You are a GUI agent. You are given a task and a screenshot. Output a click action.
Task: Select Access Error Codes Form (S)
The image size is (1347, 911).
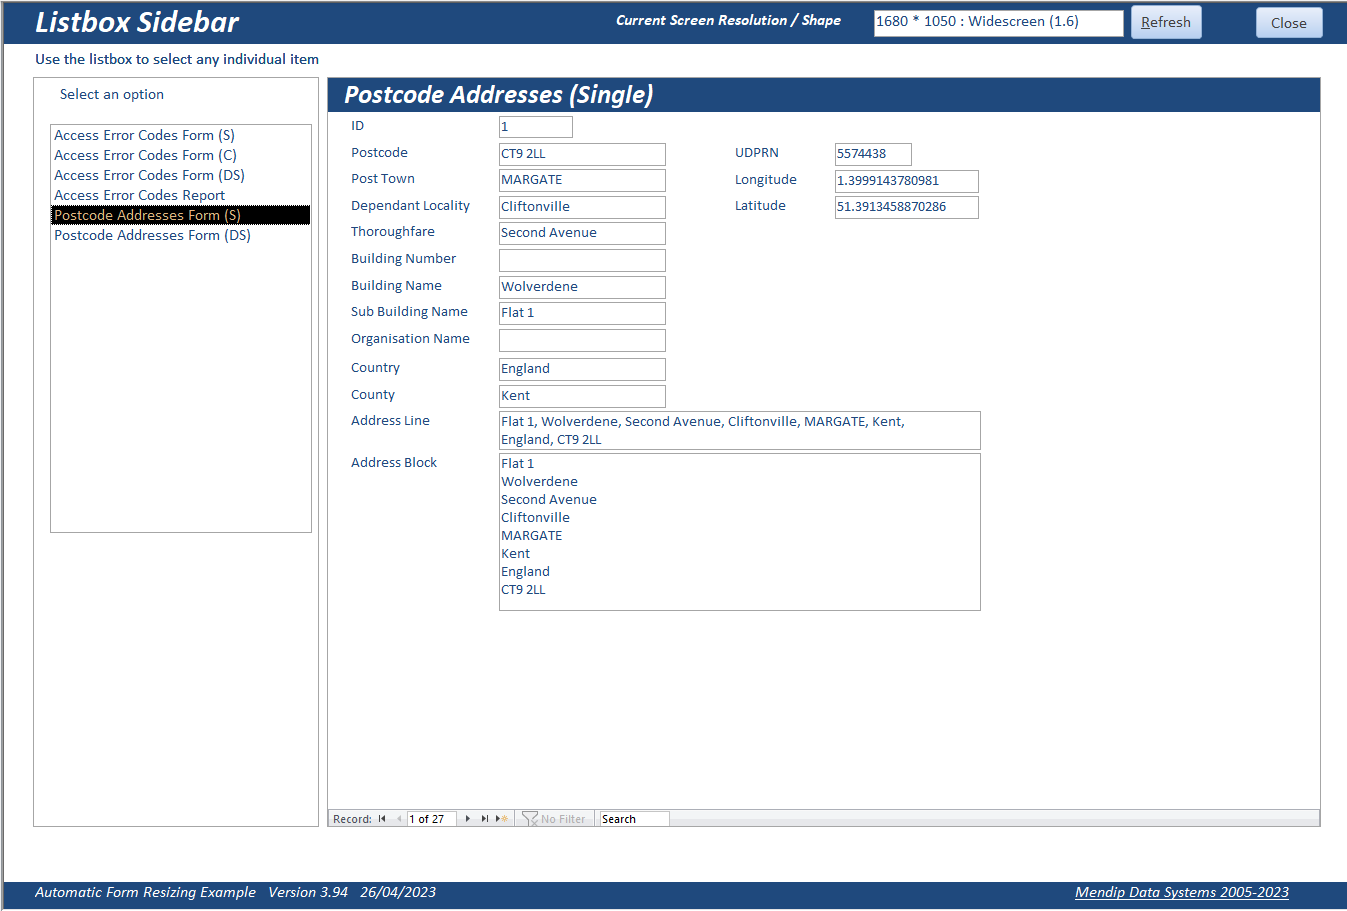(181, 135)
